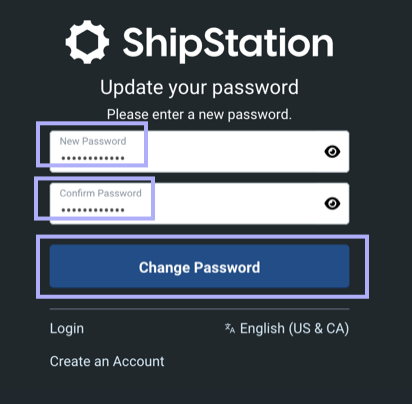Reveal the Confirm Password using eye icon

coord(332,203)
